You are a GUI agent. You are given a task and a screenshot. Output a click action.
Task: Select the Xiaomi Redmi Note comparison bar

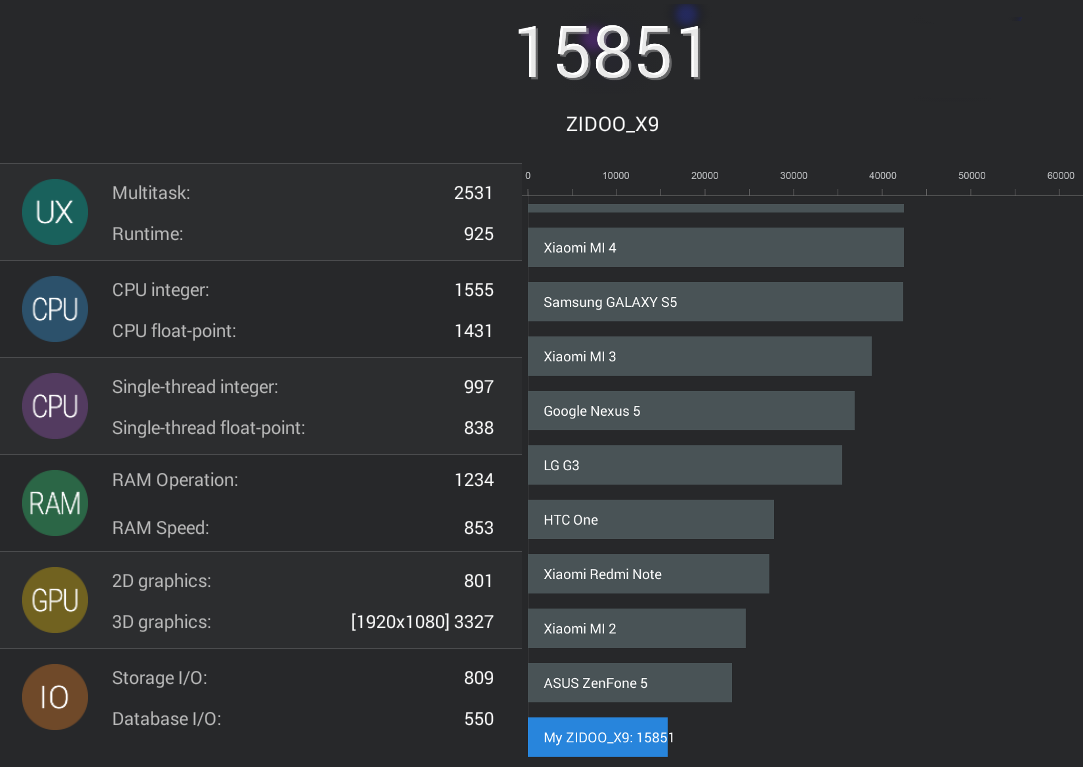pyautogui.click(x=649, y=574)
